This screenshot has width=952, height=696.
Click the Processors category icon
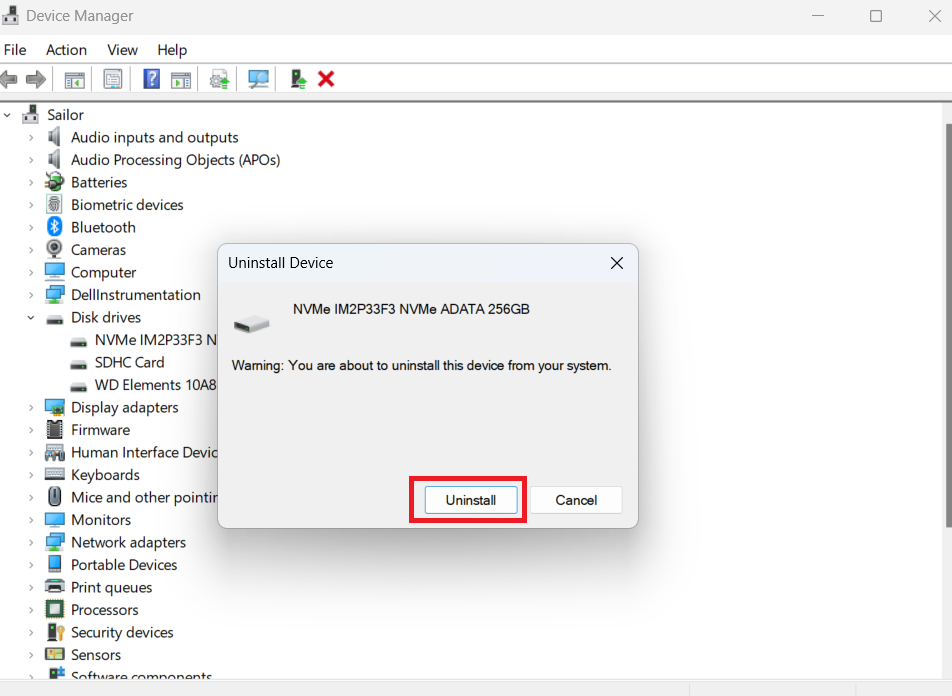tap(55, 609)
